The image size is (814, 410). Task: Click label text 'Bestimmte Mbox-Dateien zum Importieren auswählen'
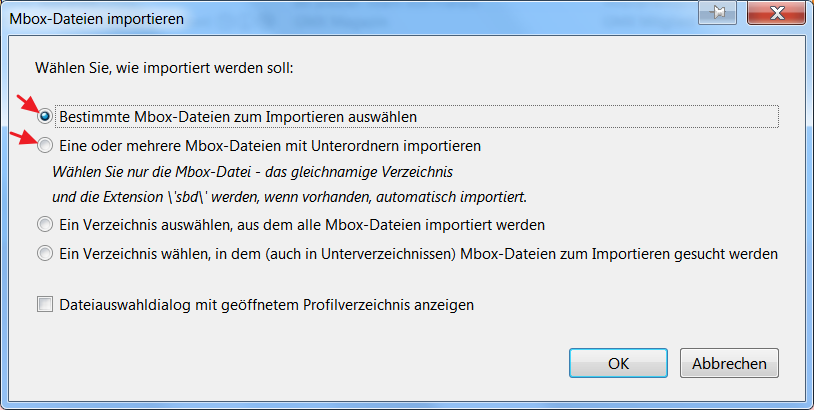238,116
